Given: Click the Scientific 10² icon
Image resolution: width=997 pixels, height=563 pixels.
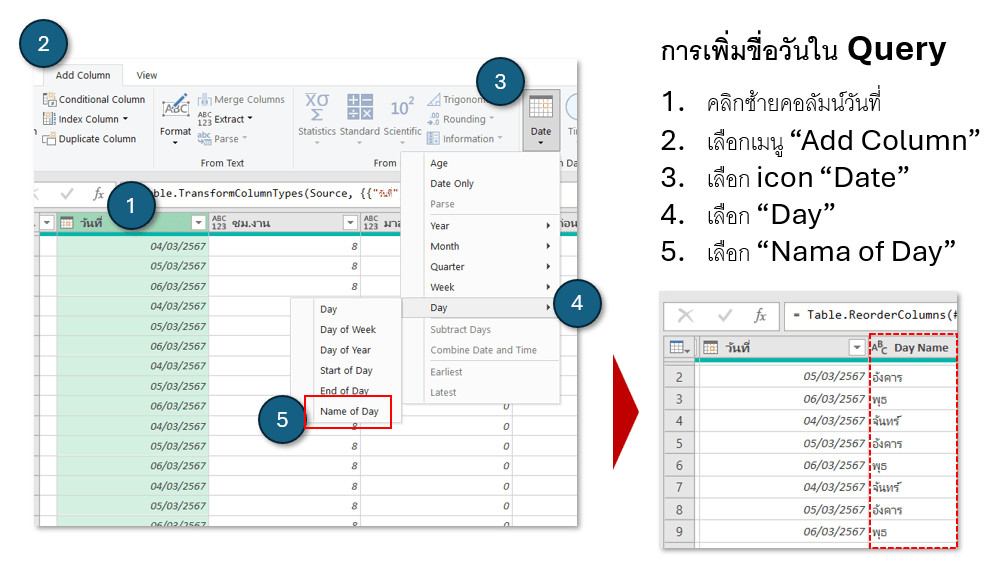Looking at the screenshot, I should [402, 107].
